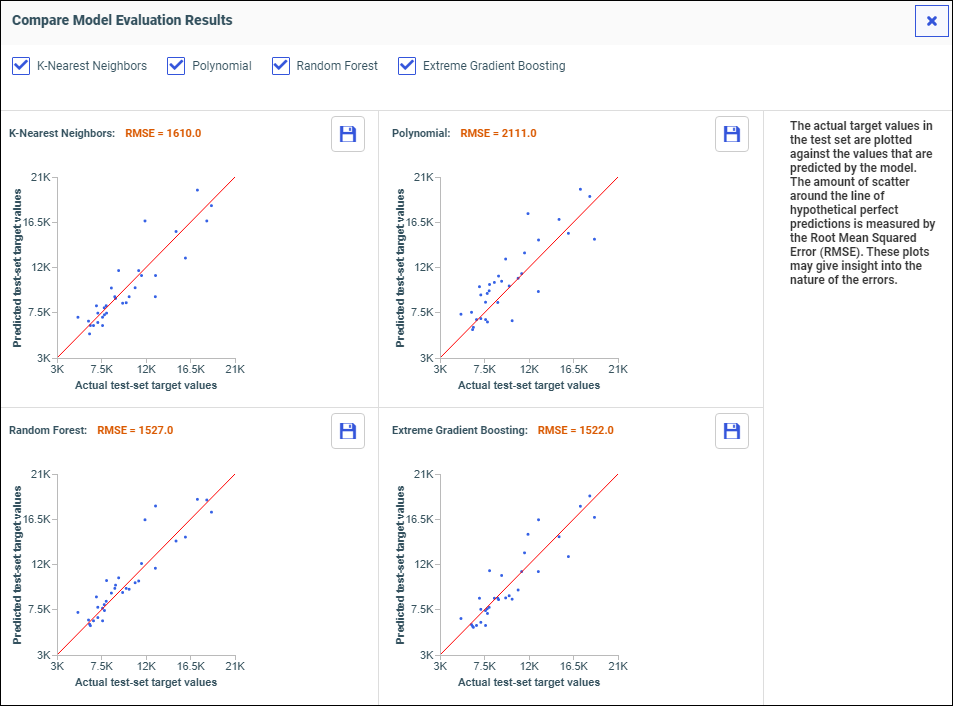This screenshot has width=953, height=706.
Task: Save the Random Forest plot
Action: (348, 431)
